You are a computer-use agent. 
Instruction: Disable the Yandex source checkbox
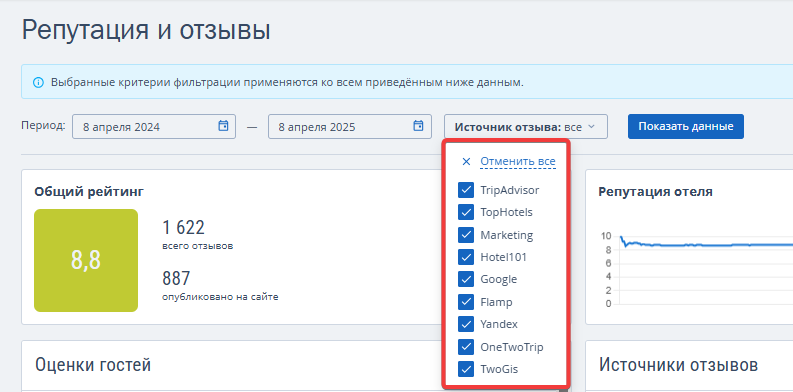(x=466, y=324)
